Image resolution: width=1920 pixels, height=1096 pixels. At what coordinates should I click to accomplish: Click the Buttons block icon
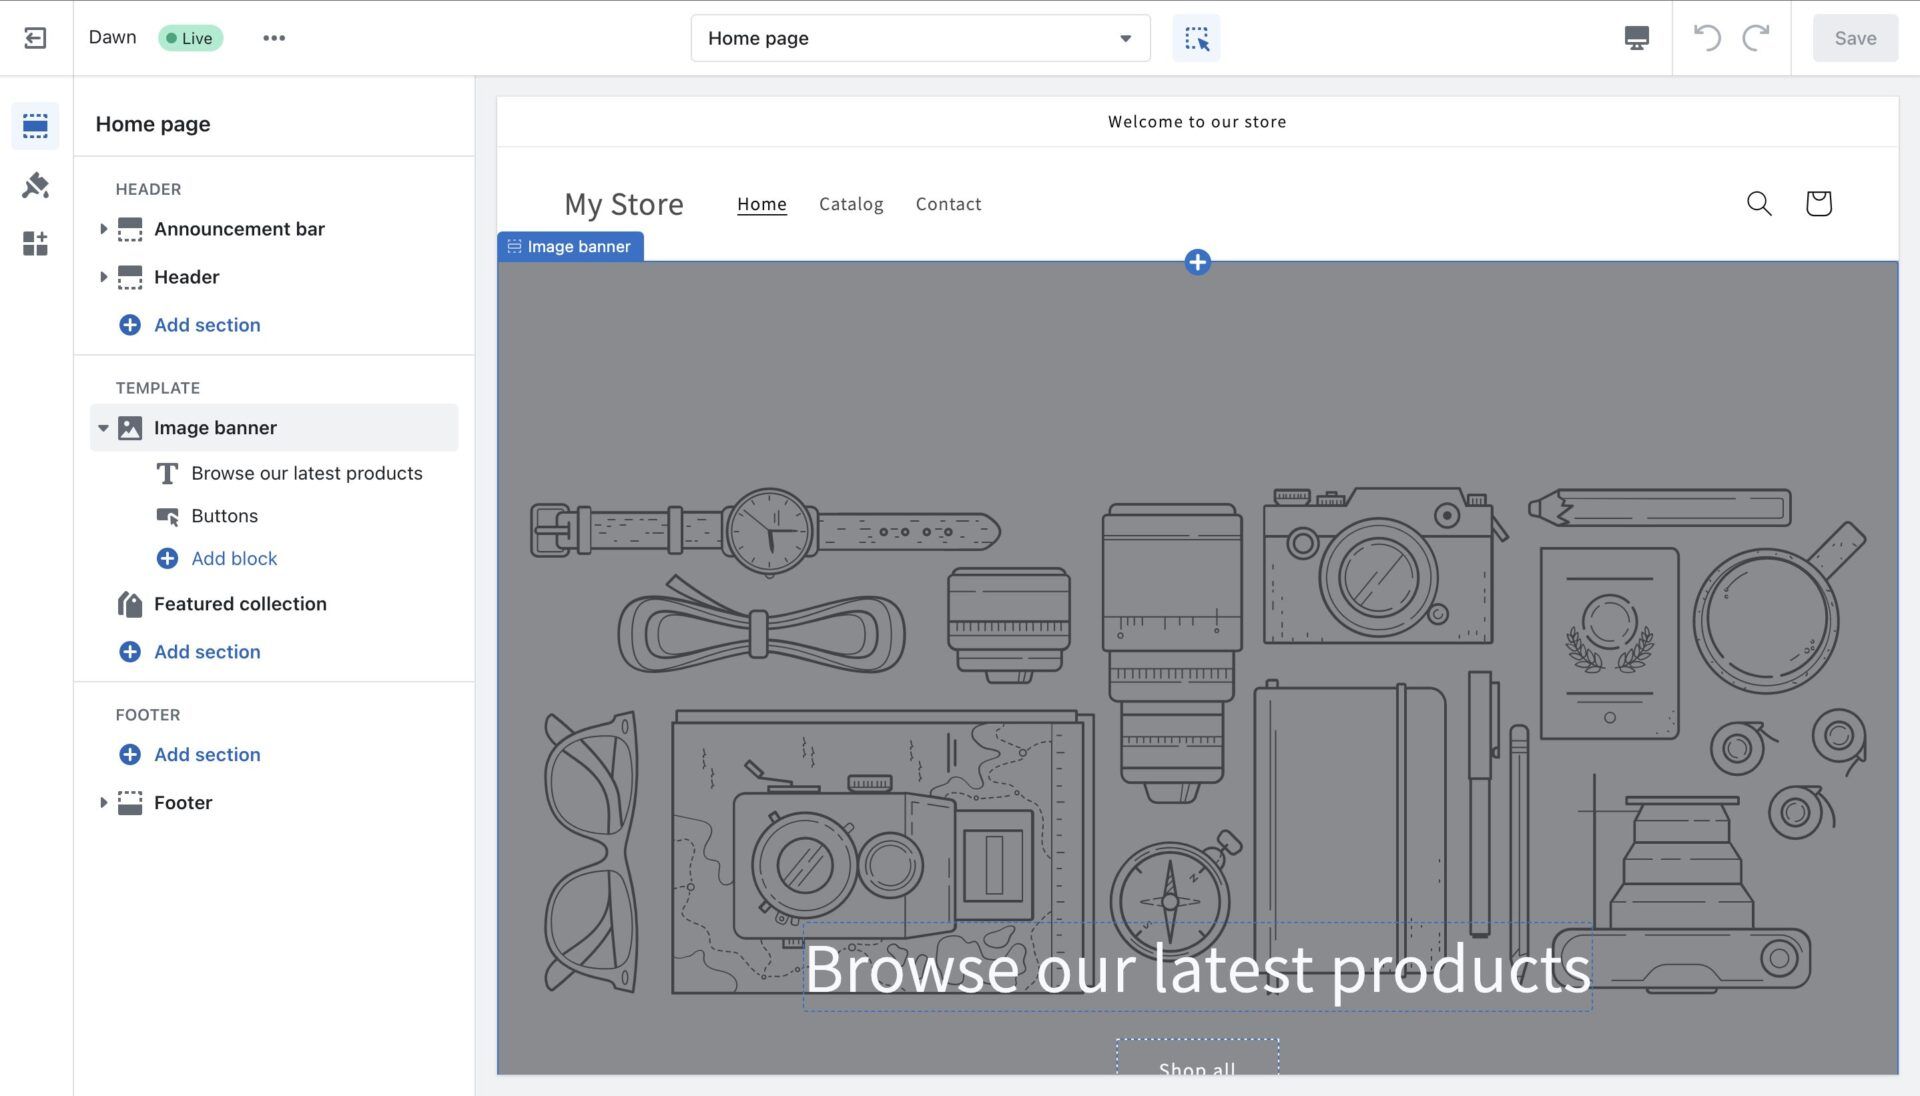click(x=167, y=516)
